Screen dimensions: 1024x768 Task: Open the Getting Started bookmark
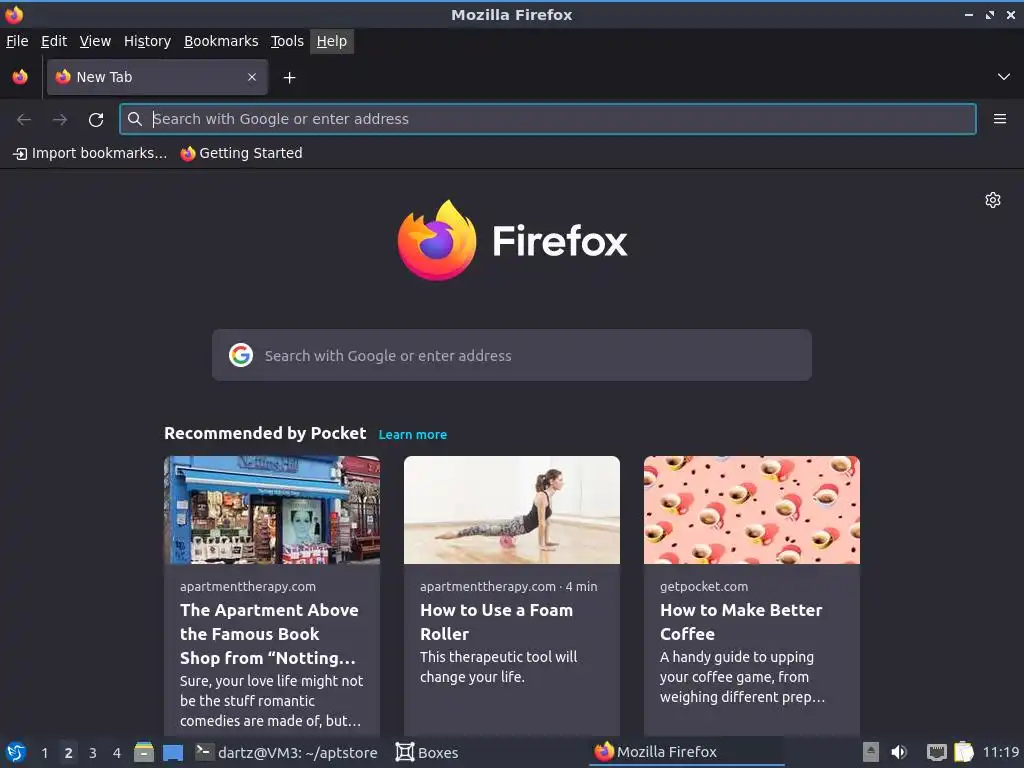coord(242,153)
